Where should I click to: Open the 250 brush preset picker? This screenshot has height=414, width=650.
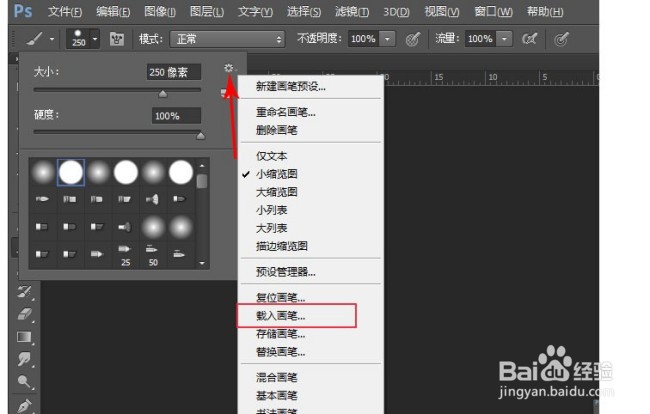[x=82, y=39]
